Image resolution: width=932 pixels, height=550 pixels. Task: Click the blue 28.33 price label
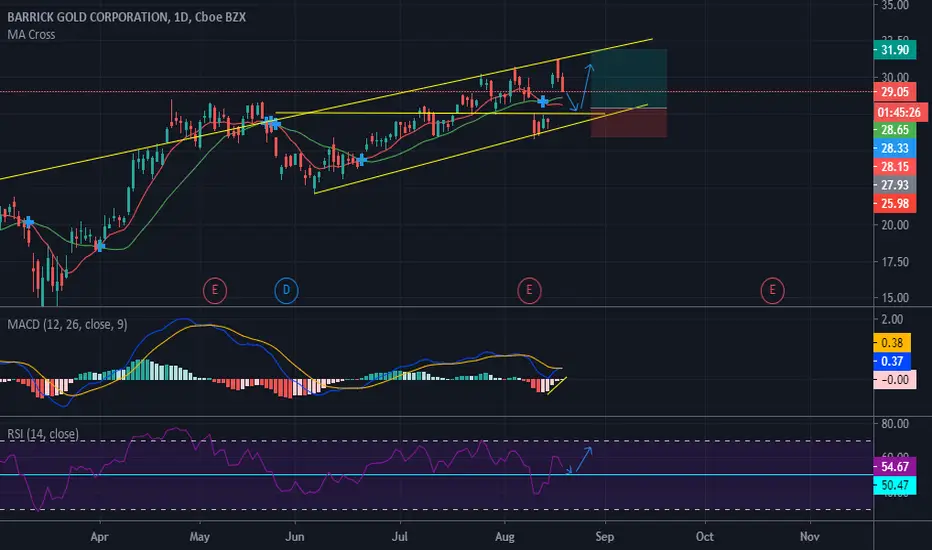(x=895, y=148)
